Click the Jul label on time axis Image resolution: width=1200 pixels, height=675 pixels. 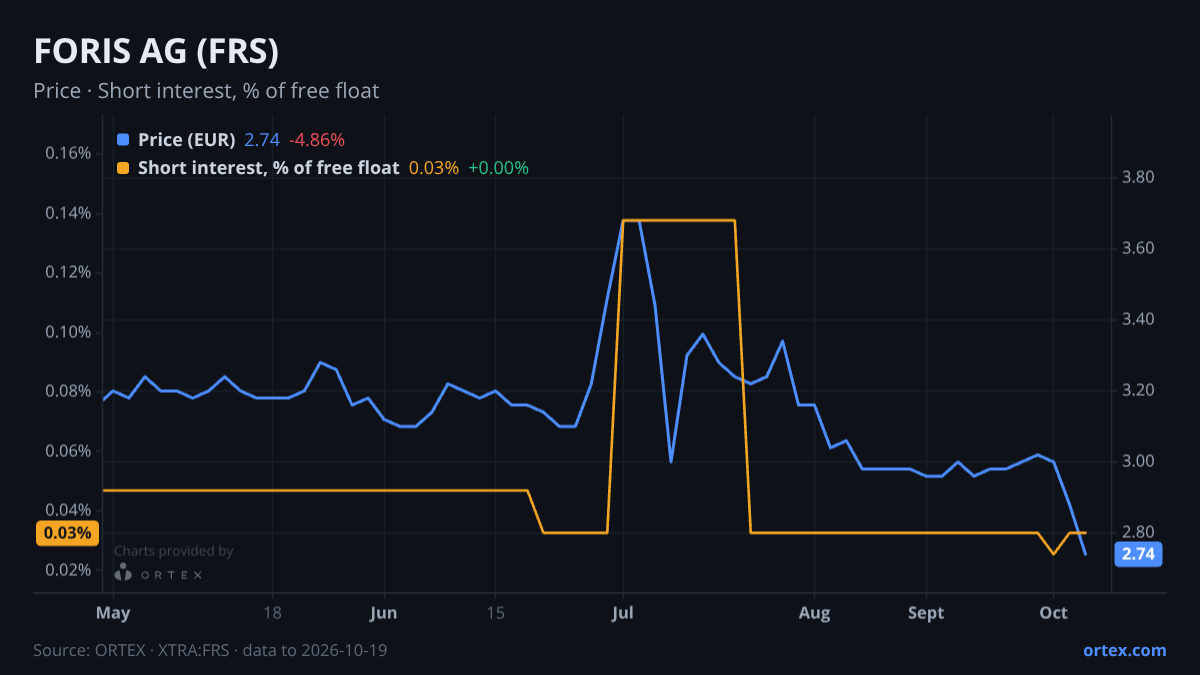(623, 613)
